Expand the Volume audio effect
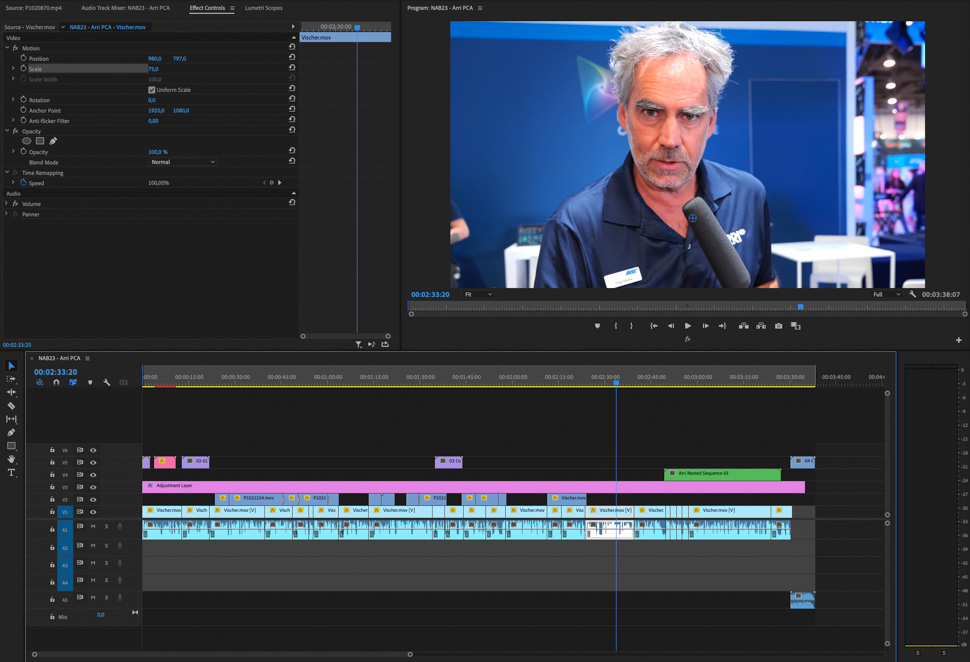 tap(7, 204)
